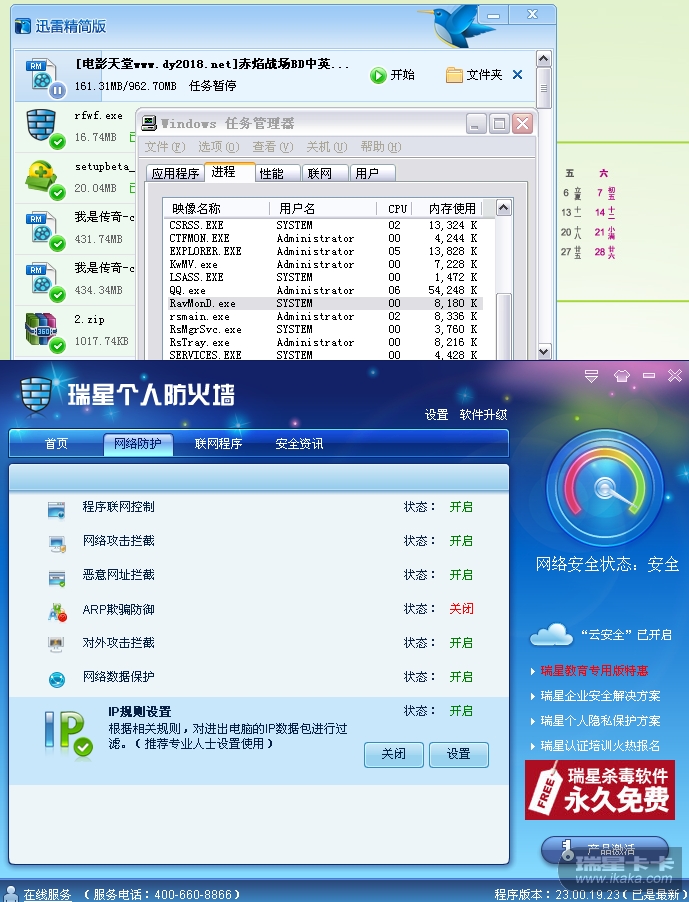Viewport: 689px width, 902px height.
Task: Open the 查看 menu in Task Manager
Action: pos(273,147)
